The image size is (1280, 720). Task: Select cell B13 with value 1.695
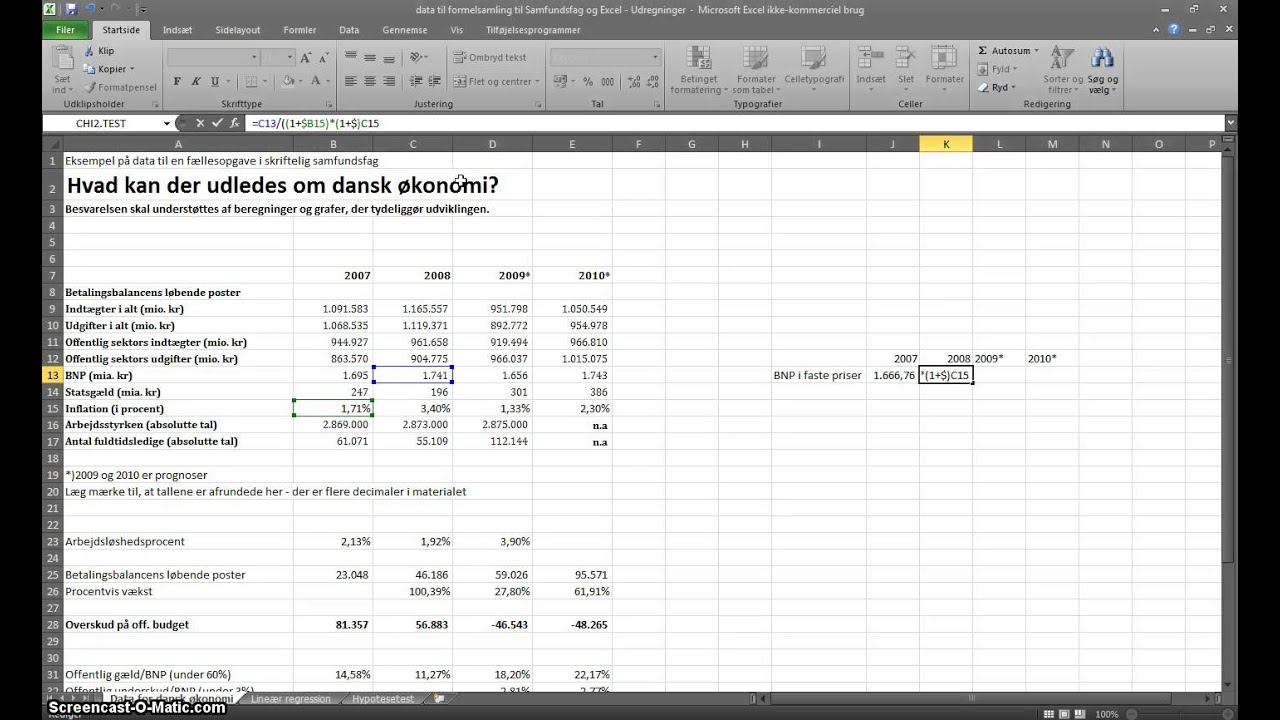point(333,375)
